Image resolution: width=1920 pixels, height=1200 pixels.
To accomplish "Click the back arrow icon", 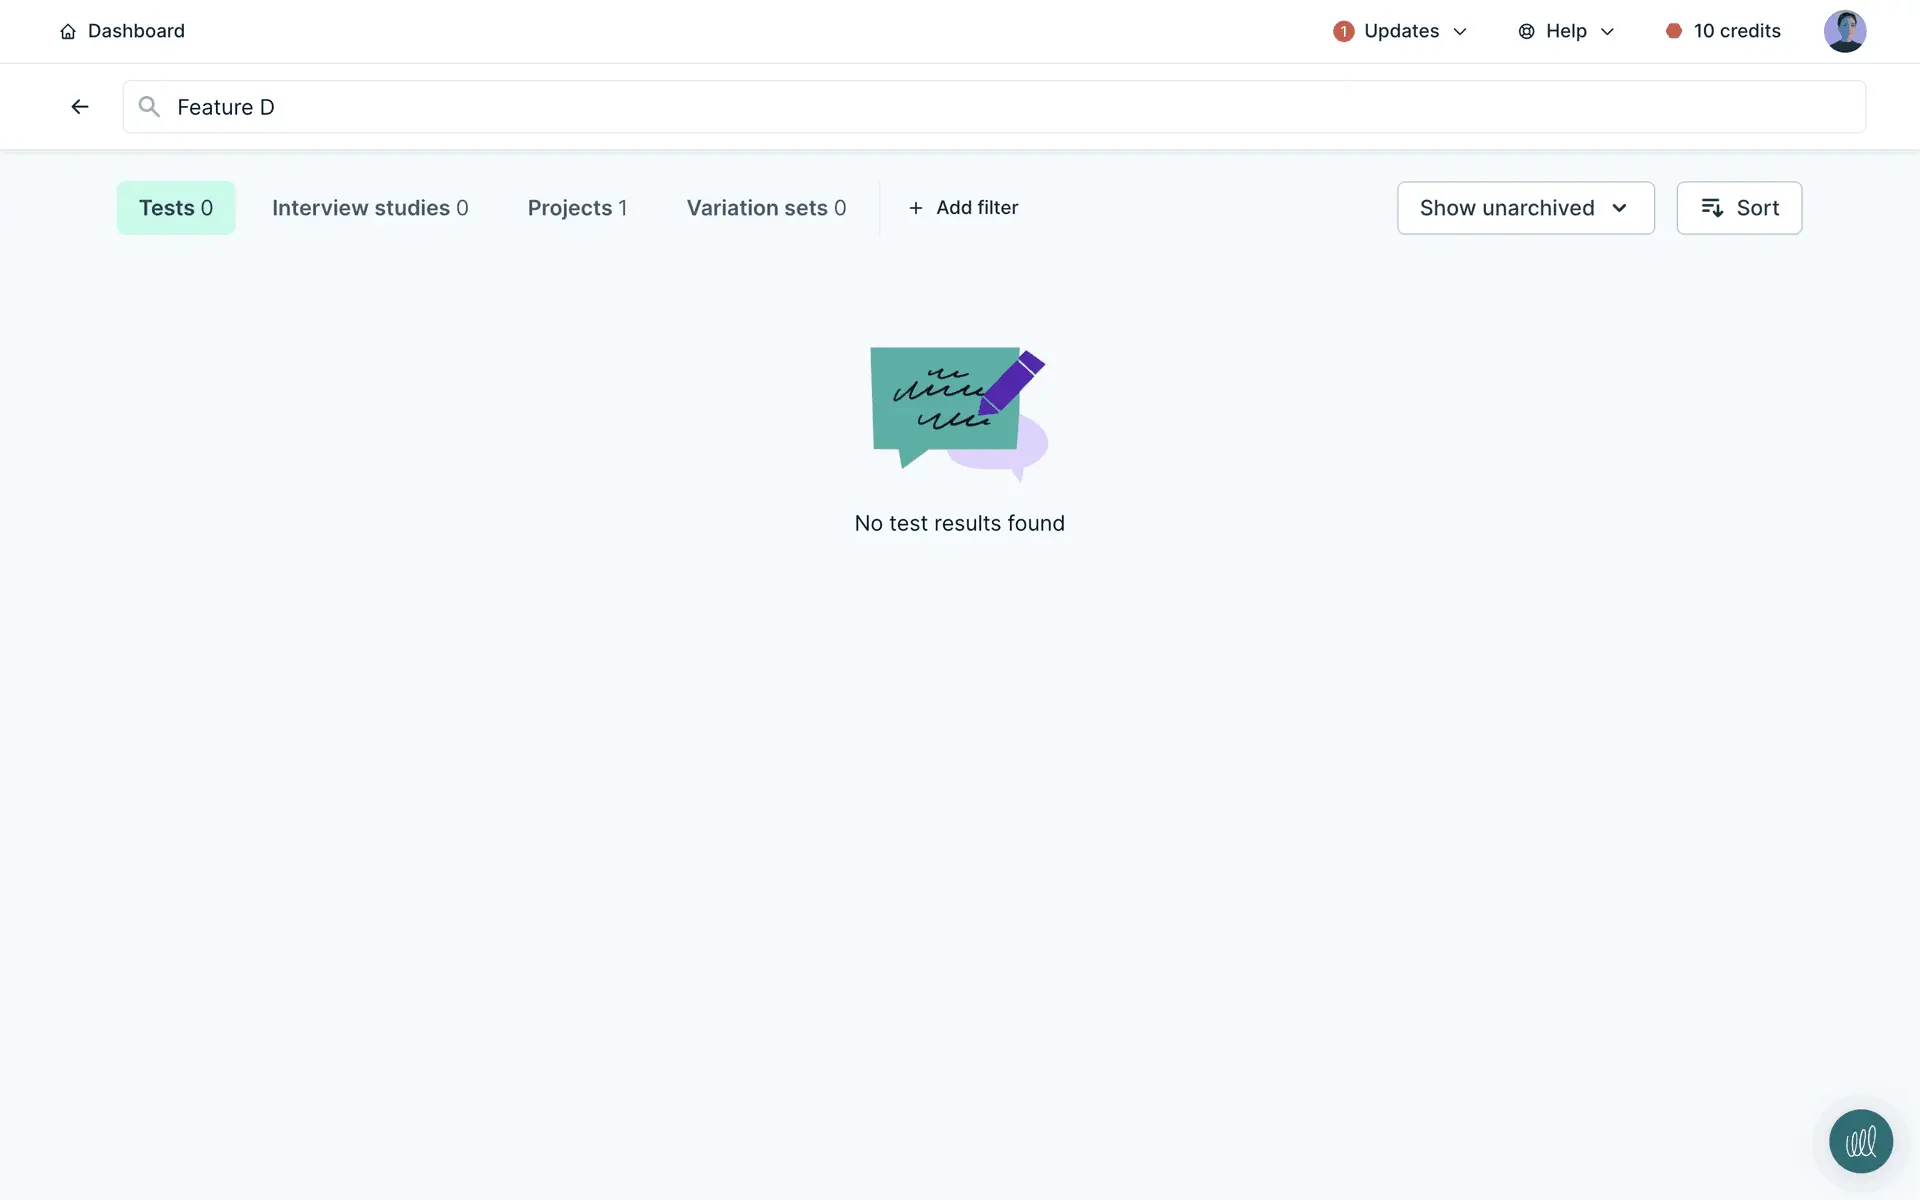I will [x=80, y=107].
